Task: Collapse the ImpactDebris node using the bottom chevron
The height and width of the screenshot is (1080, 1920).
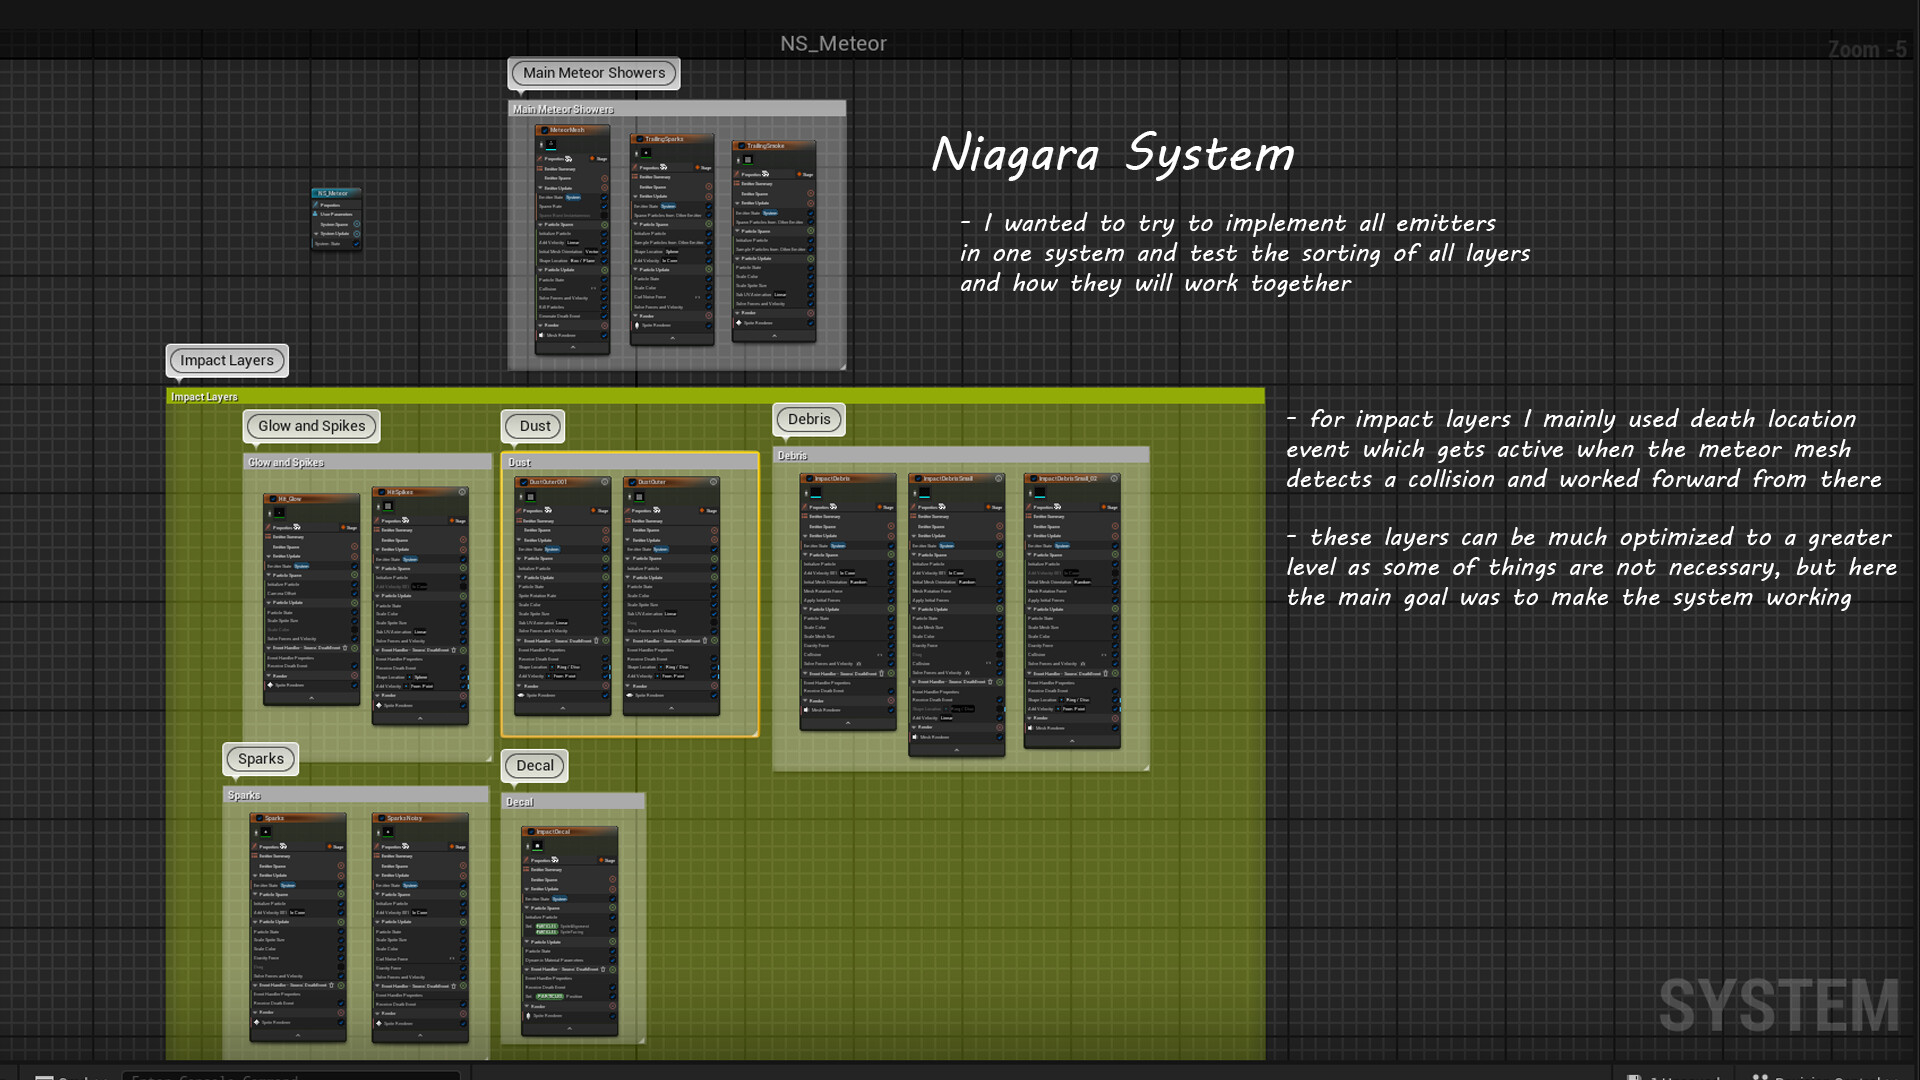Action: pyautogui.click(x=848, y=723)
